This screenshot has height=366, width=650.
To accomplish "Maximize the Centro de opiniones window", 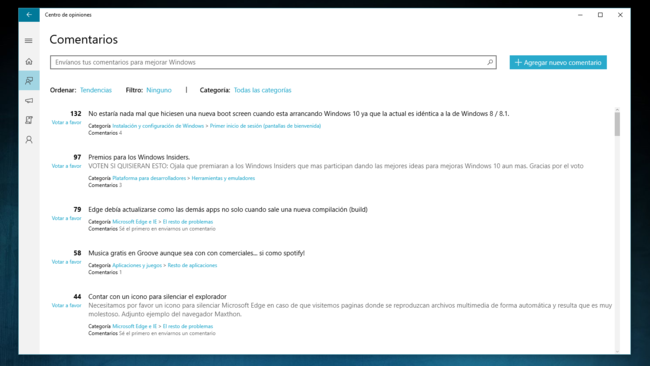I will pyautogui.click(x=600, y=15).
